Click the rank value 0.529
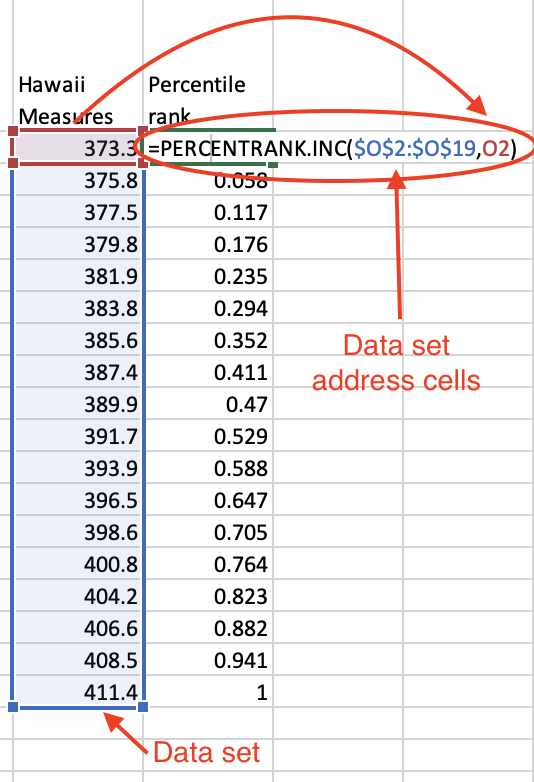 tap(208, 436)
